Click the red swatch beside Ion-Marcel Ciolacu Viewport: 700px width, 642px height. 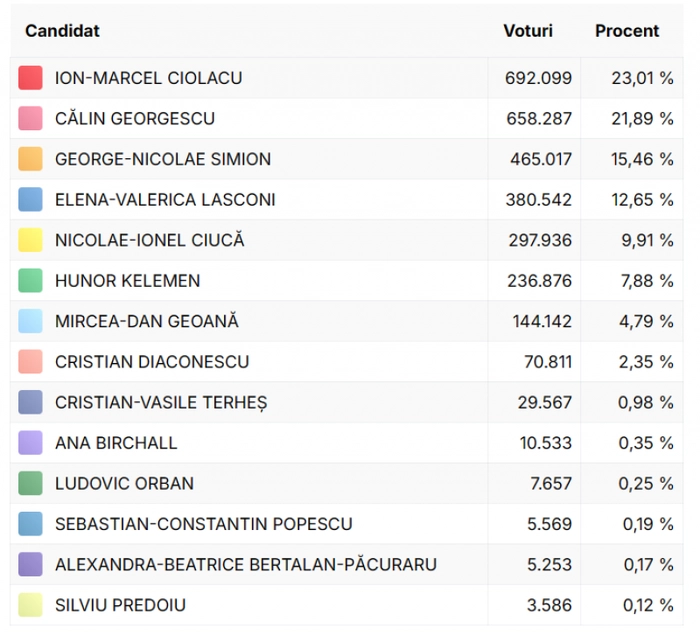(x=31, y=78)
